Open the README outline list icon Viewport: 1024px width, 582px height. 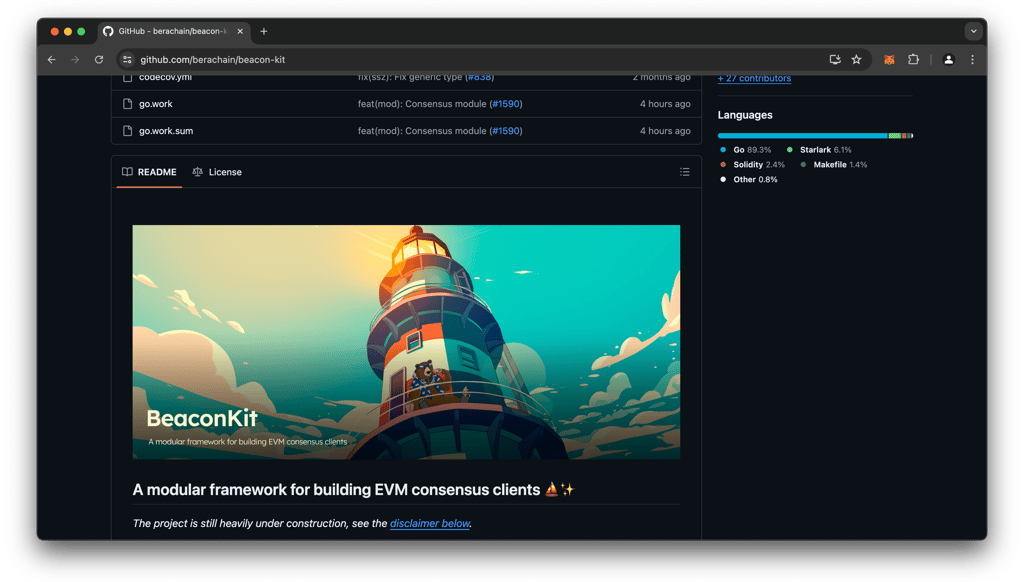[x=684, y=172]
